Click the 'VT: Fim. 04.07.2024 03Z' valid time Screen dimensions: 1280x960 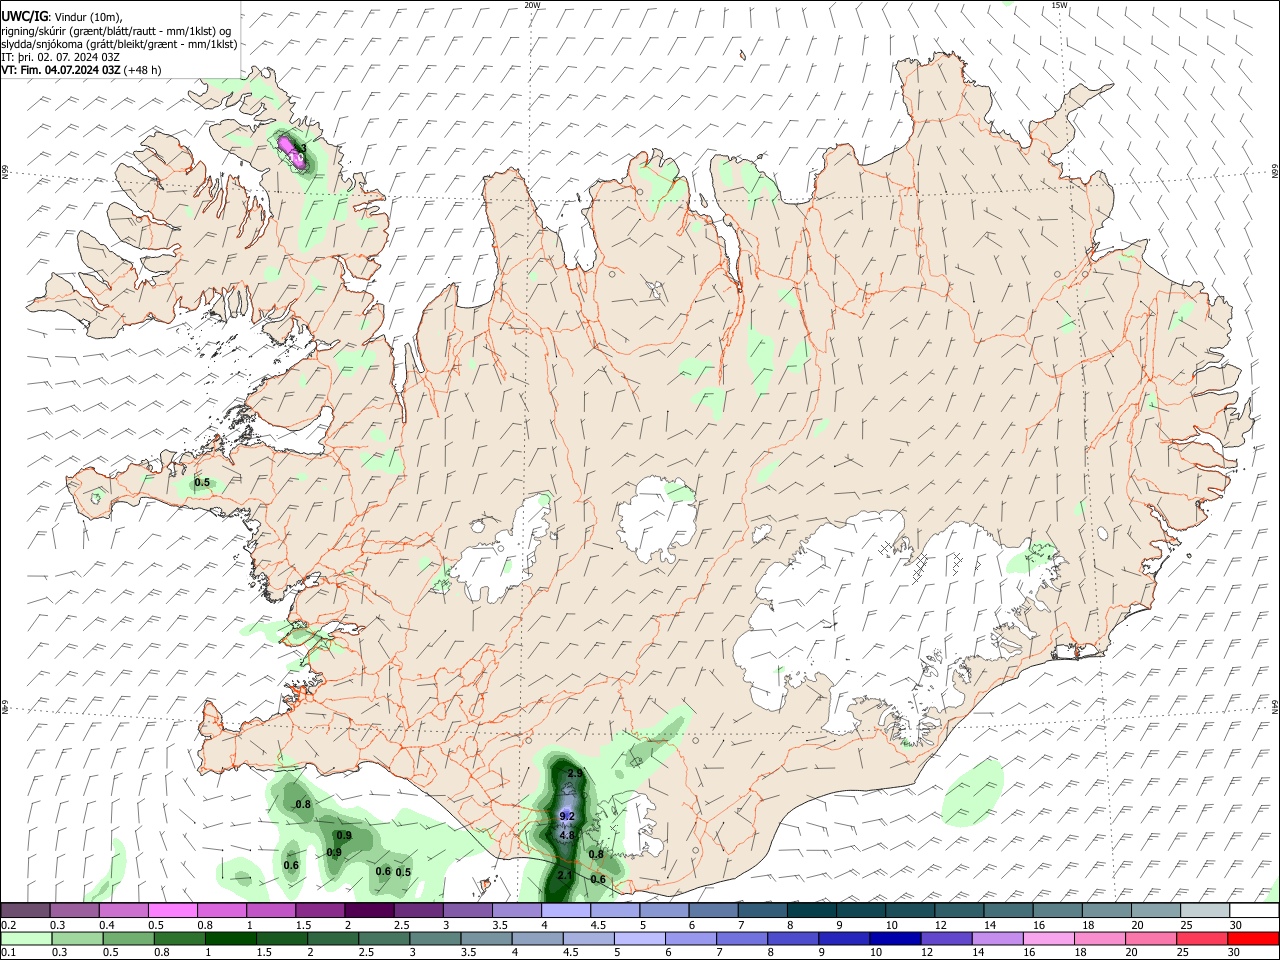[x=61, y=70]
